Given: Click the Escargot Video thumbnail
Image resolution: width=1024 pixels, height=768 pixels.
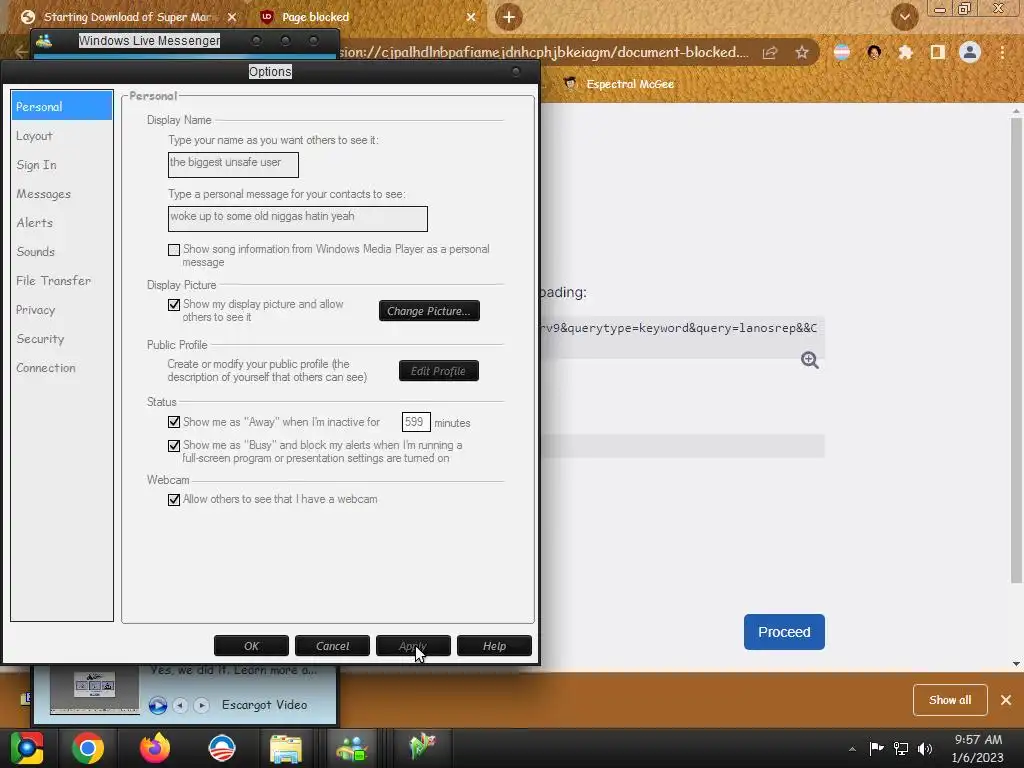Looking at the screenshot, I should [95, 690].
